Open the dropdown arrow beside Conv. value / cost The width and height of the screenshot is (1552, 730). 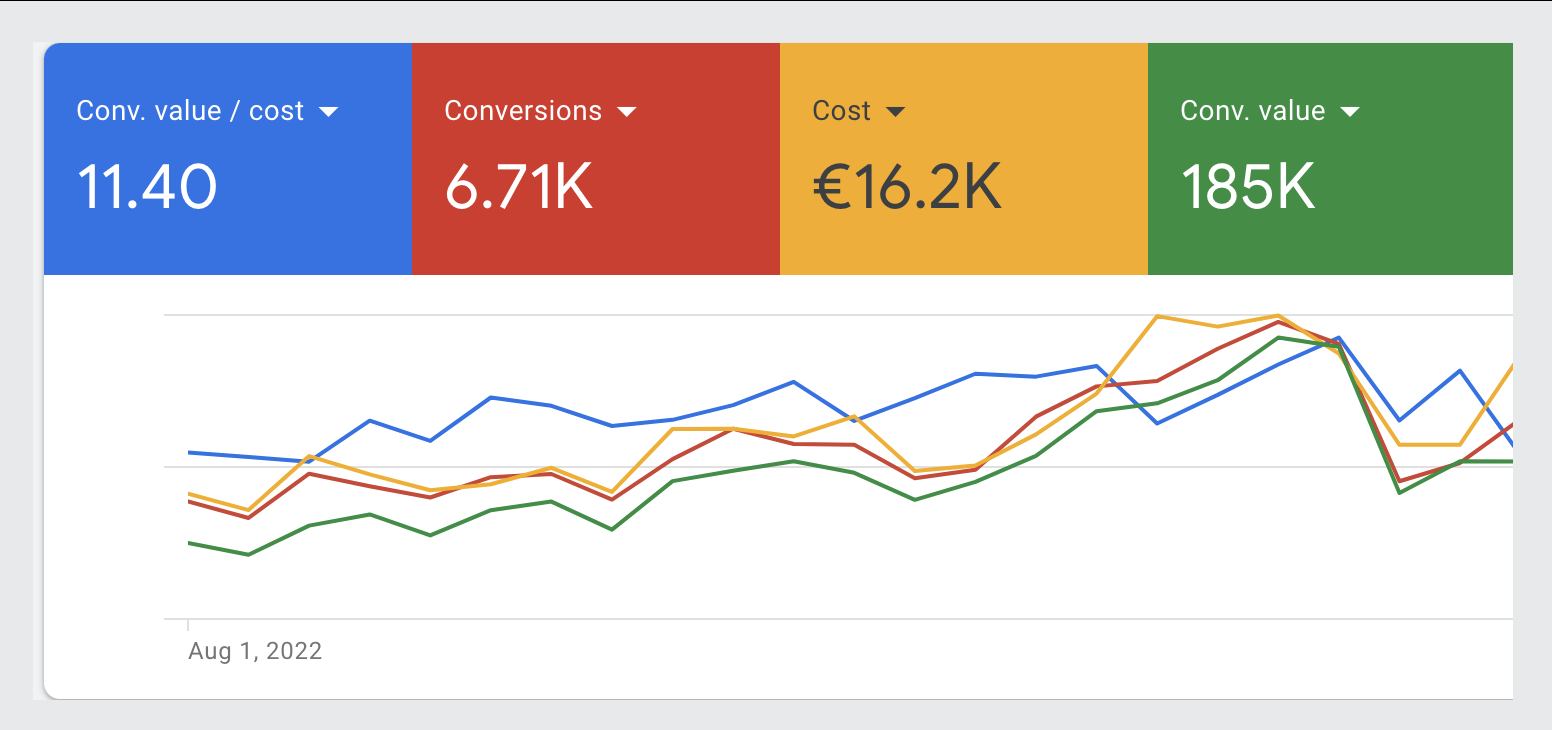(328, 112)
